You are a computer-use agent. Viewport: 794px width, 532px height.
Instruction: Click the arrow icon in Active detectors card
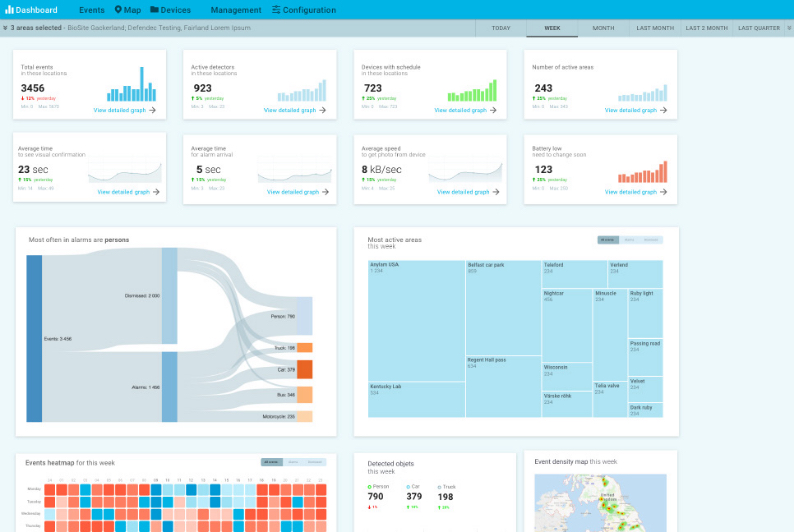coord(323,110)
